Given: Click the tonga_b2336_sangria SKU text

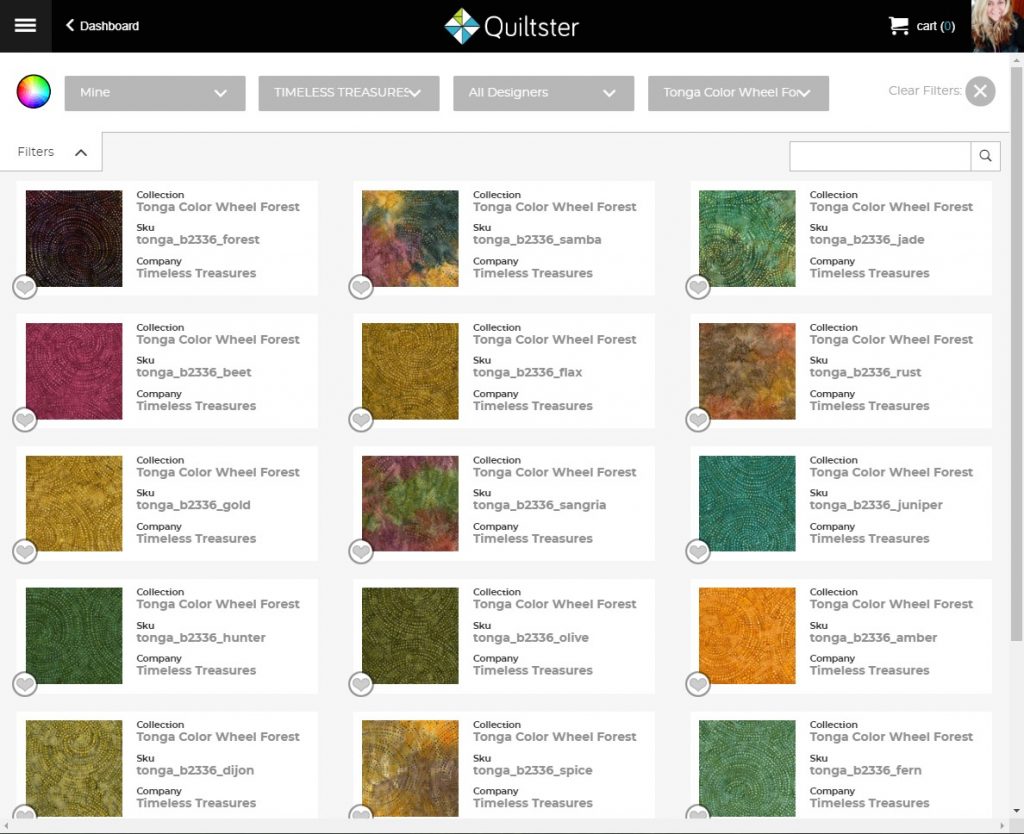Looking at the screenshot, I should pyautogui.click(x=539, y=505).
